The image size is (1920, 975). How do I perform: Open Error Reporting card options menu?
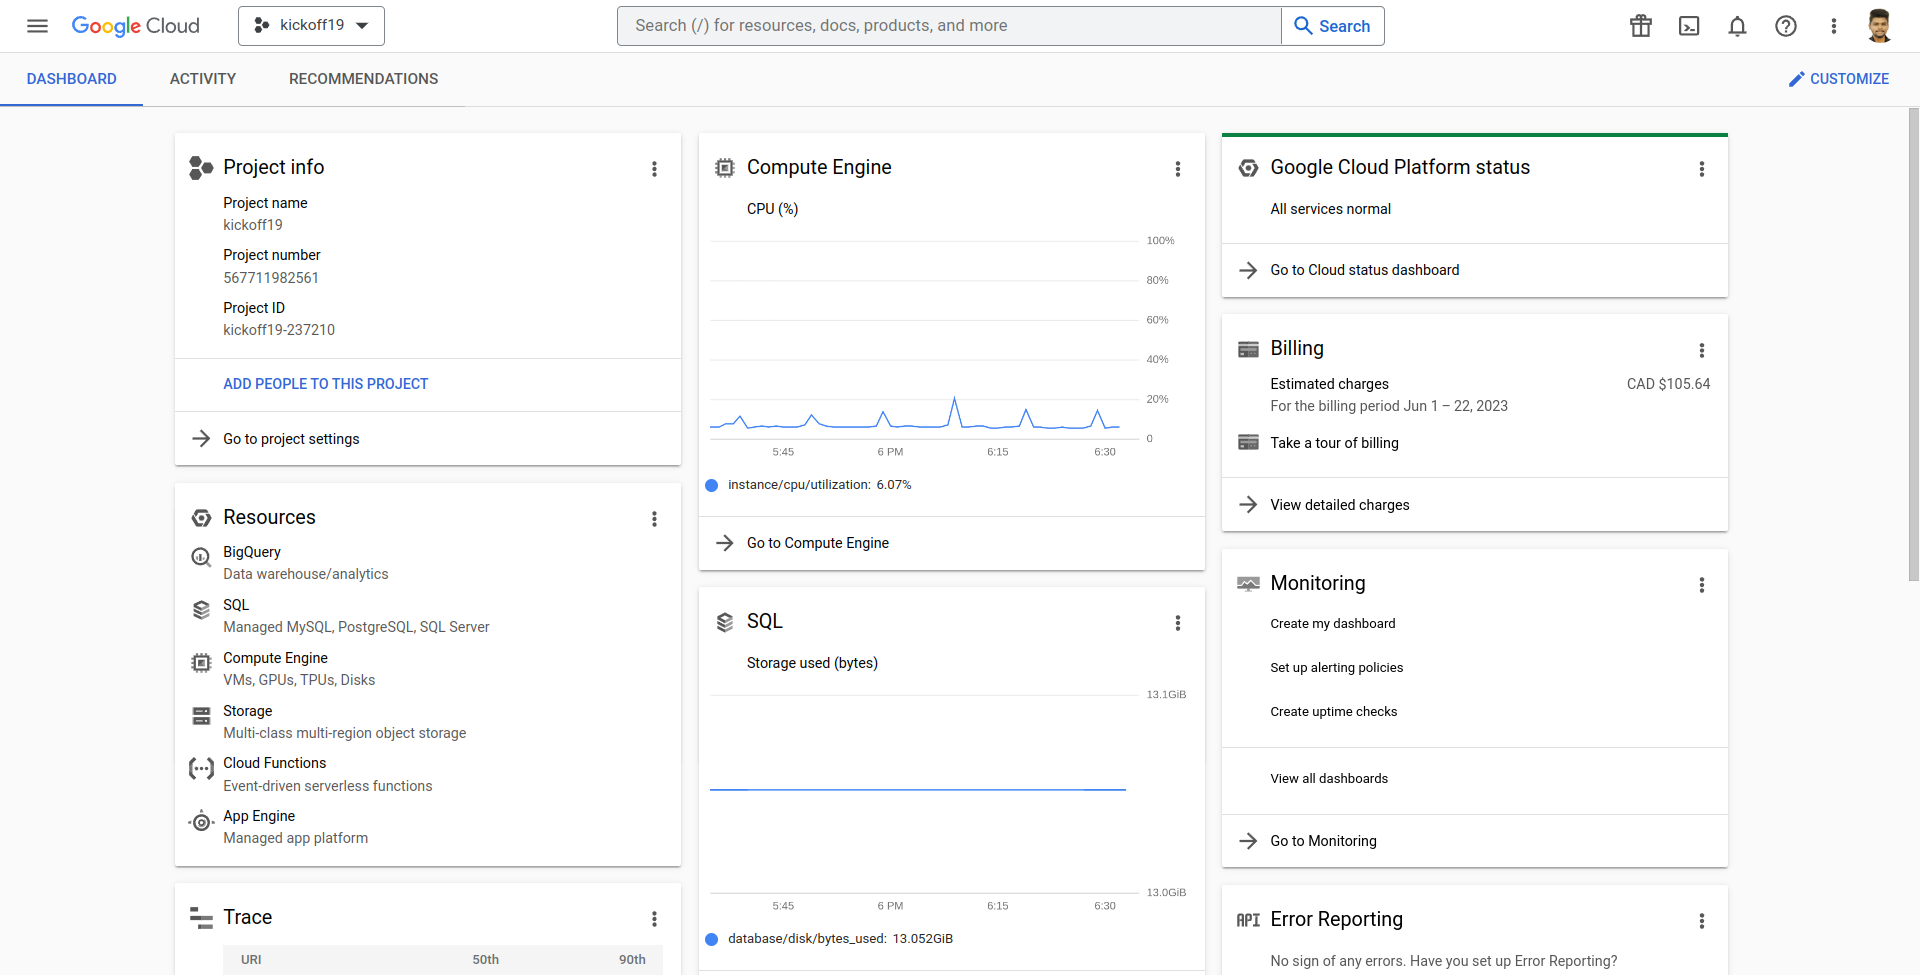click(1702, 921)
